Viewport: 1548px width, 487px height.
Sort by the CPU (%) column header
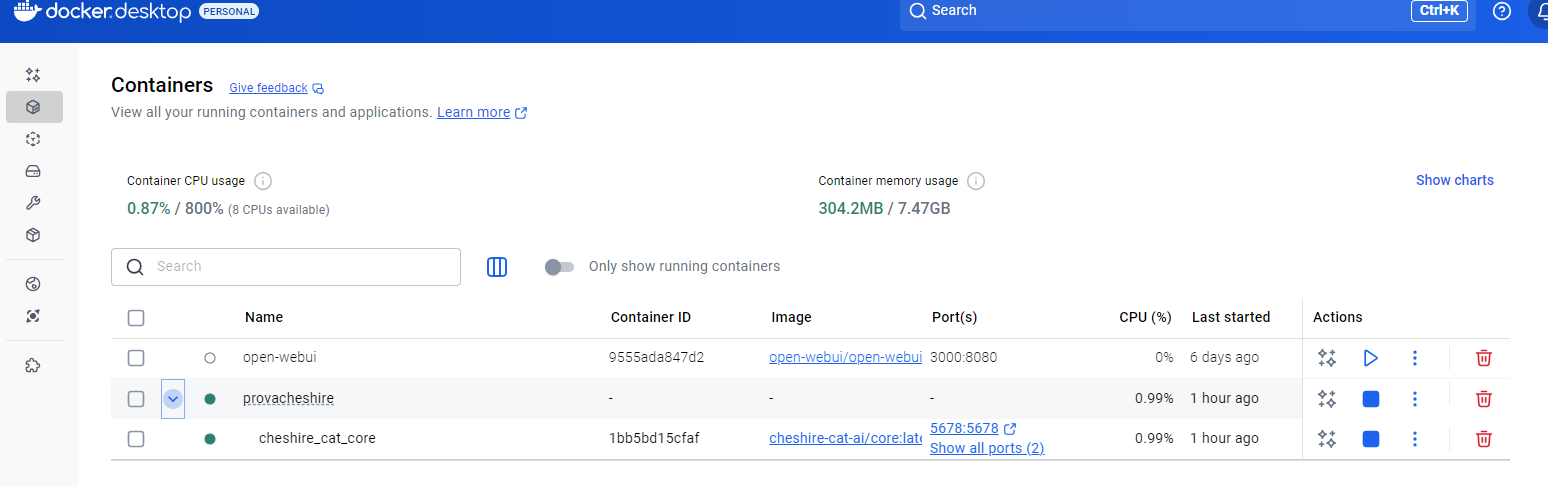click(x=1145, y=317)
